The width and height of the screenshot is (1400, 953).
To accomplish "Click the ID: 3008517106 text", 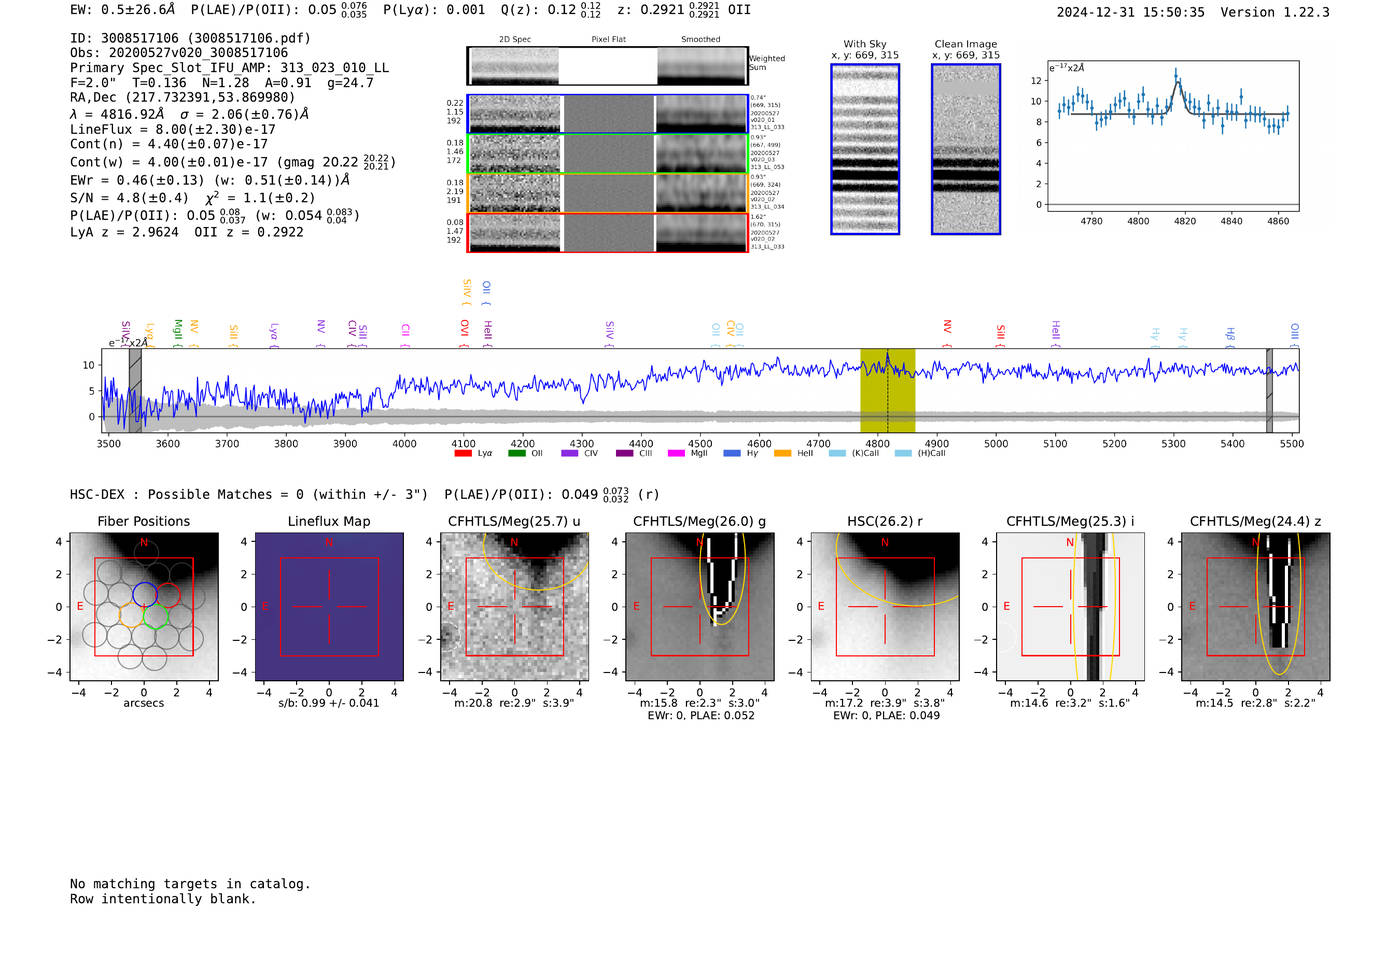I will pyautogui.click(x=190, y=38).
